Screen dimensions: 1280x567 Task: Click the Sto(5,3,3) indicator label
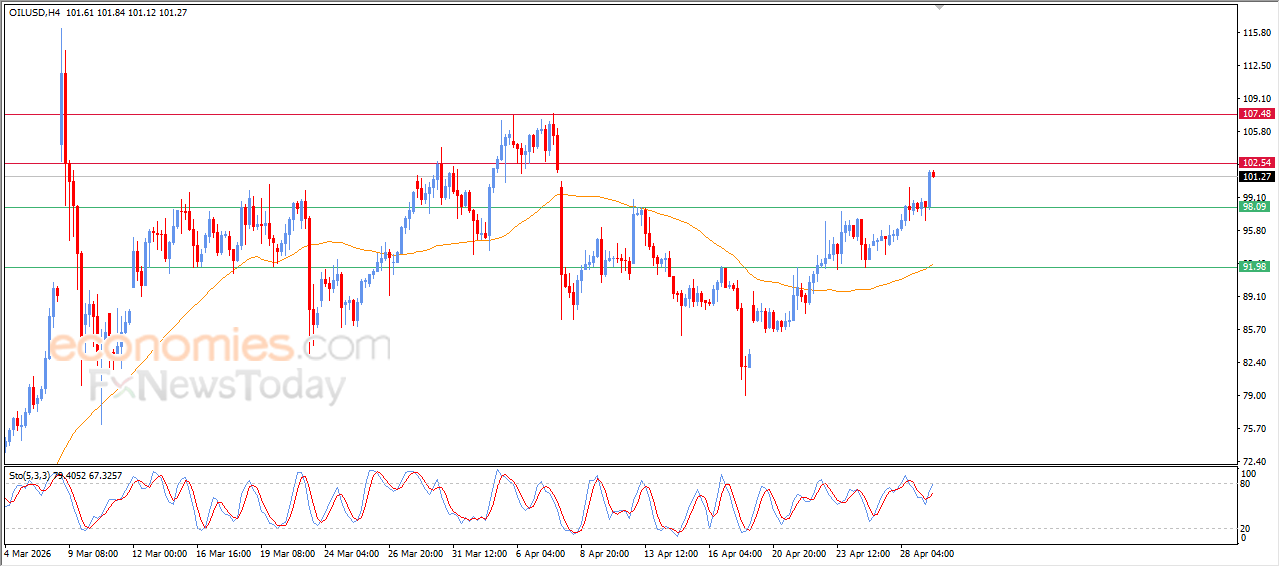pyautogui.click(x=30, y=475)
